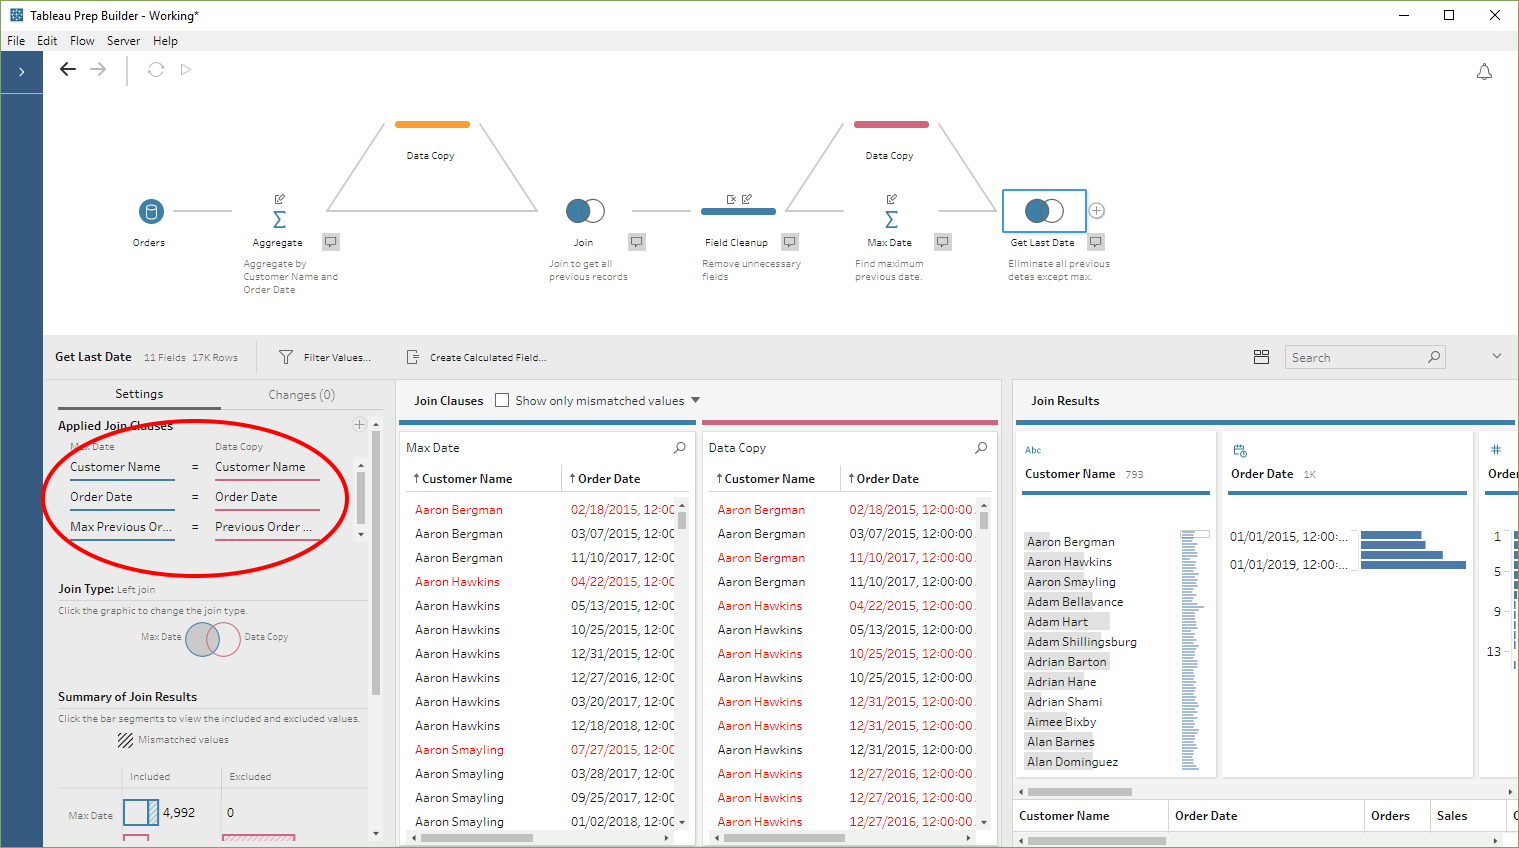The image size is (1519, 848).
Task: Toggle the Data Copy circle in join type diagram
Action: 231,639
